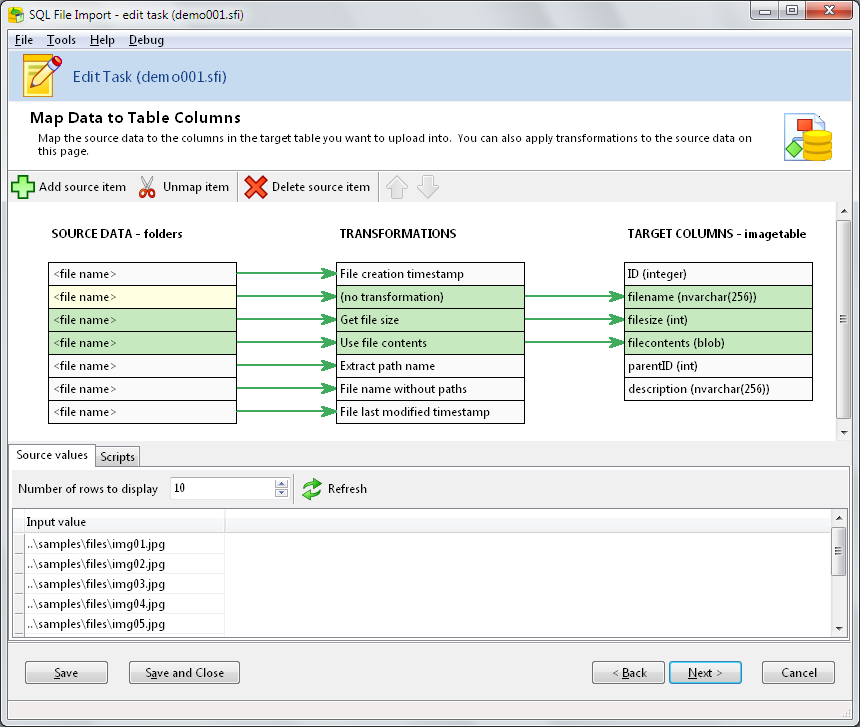Select the Get file size transformation entry
The height and width of the screenshot is (727, 860).
[x=430, y=319]
